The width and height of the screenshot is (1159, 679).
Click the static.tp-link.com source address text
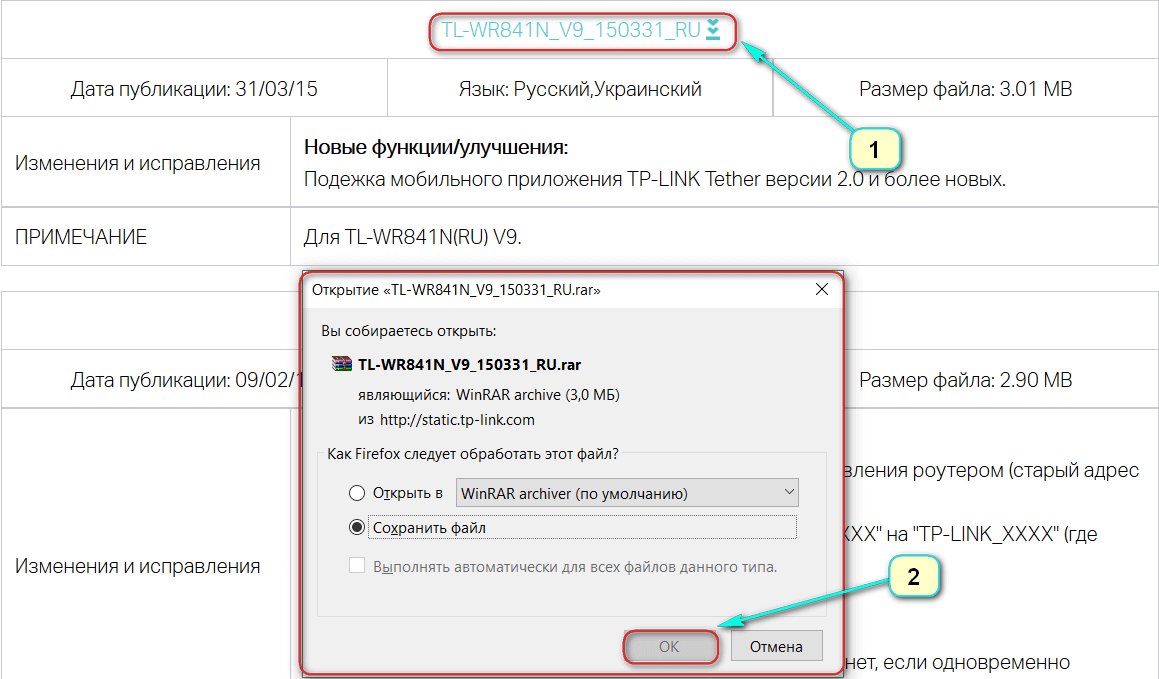[457, 419]
